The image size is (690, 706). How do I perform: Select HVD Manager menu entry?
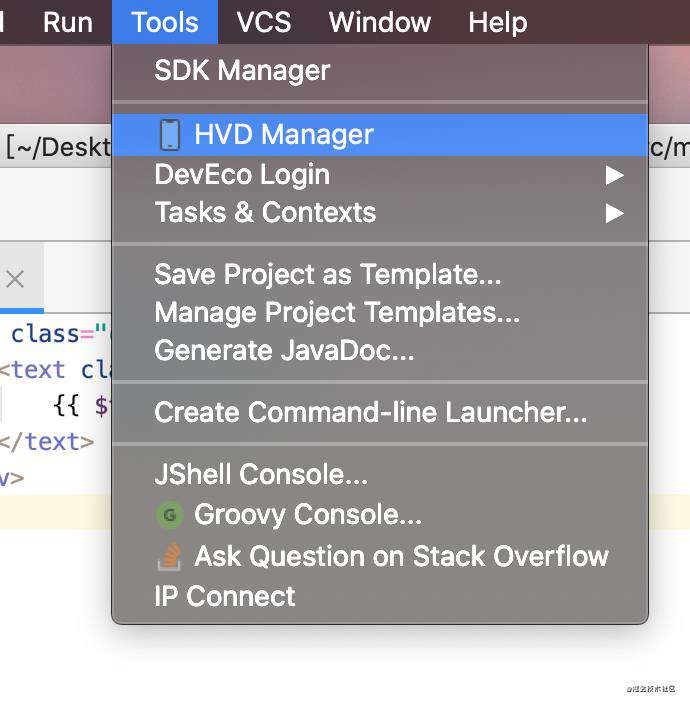click(x=380, y=135)
